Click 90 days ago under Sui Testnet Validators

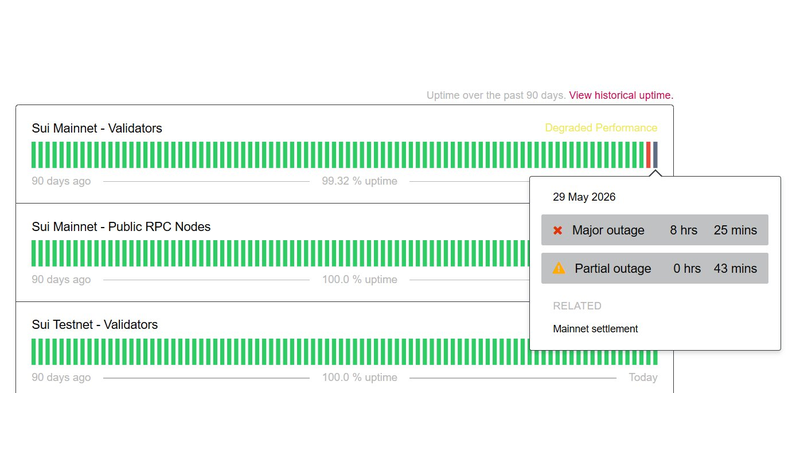pos(61,378)
